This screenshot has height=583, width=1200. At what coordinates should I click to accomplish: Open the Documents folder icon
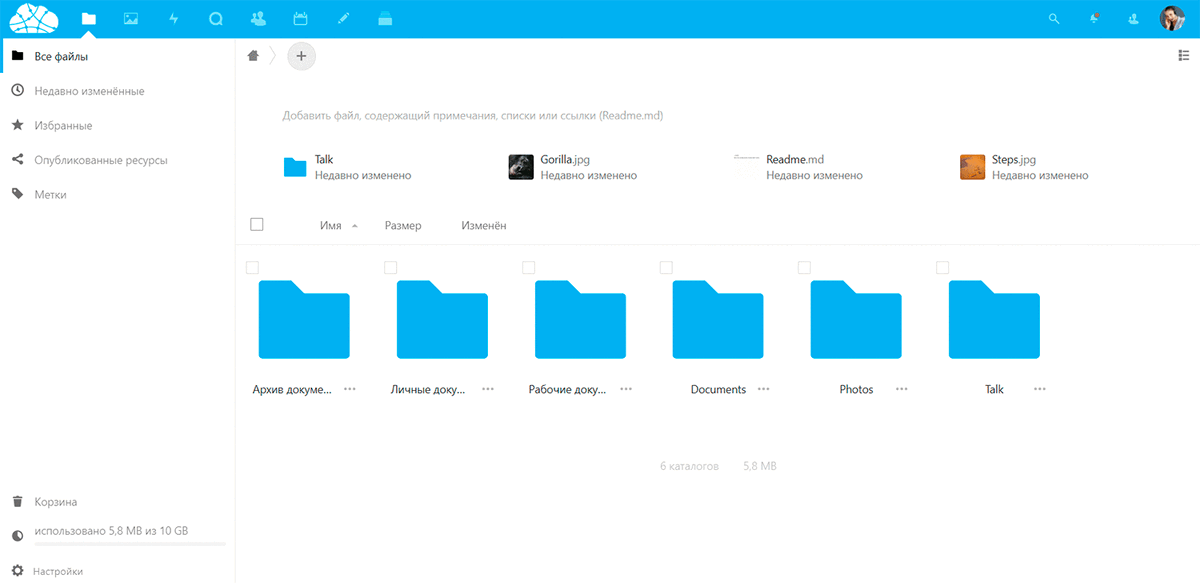coord(718,320)
